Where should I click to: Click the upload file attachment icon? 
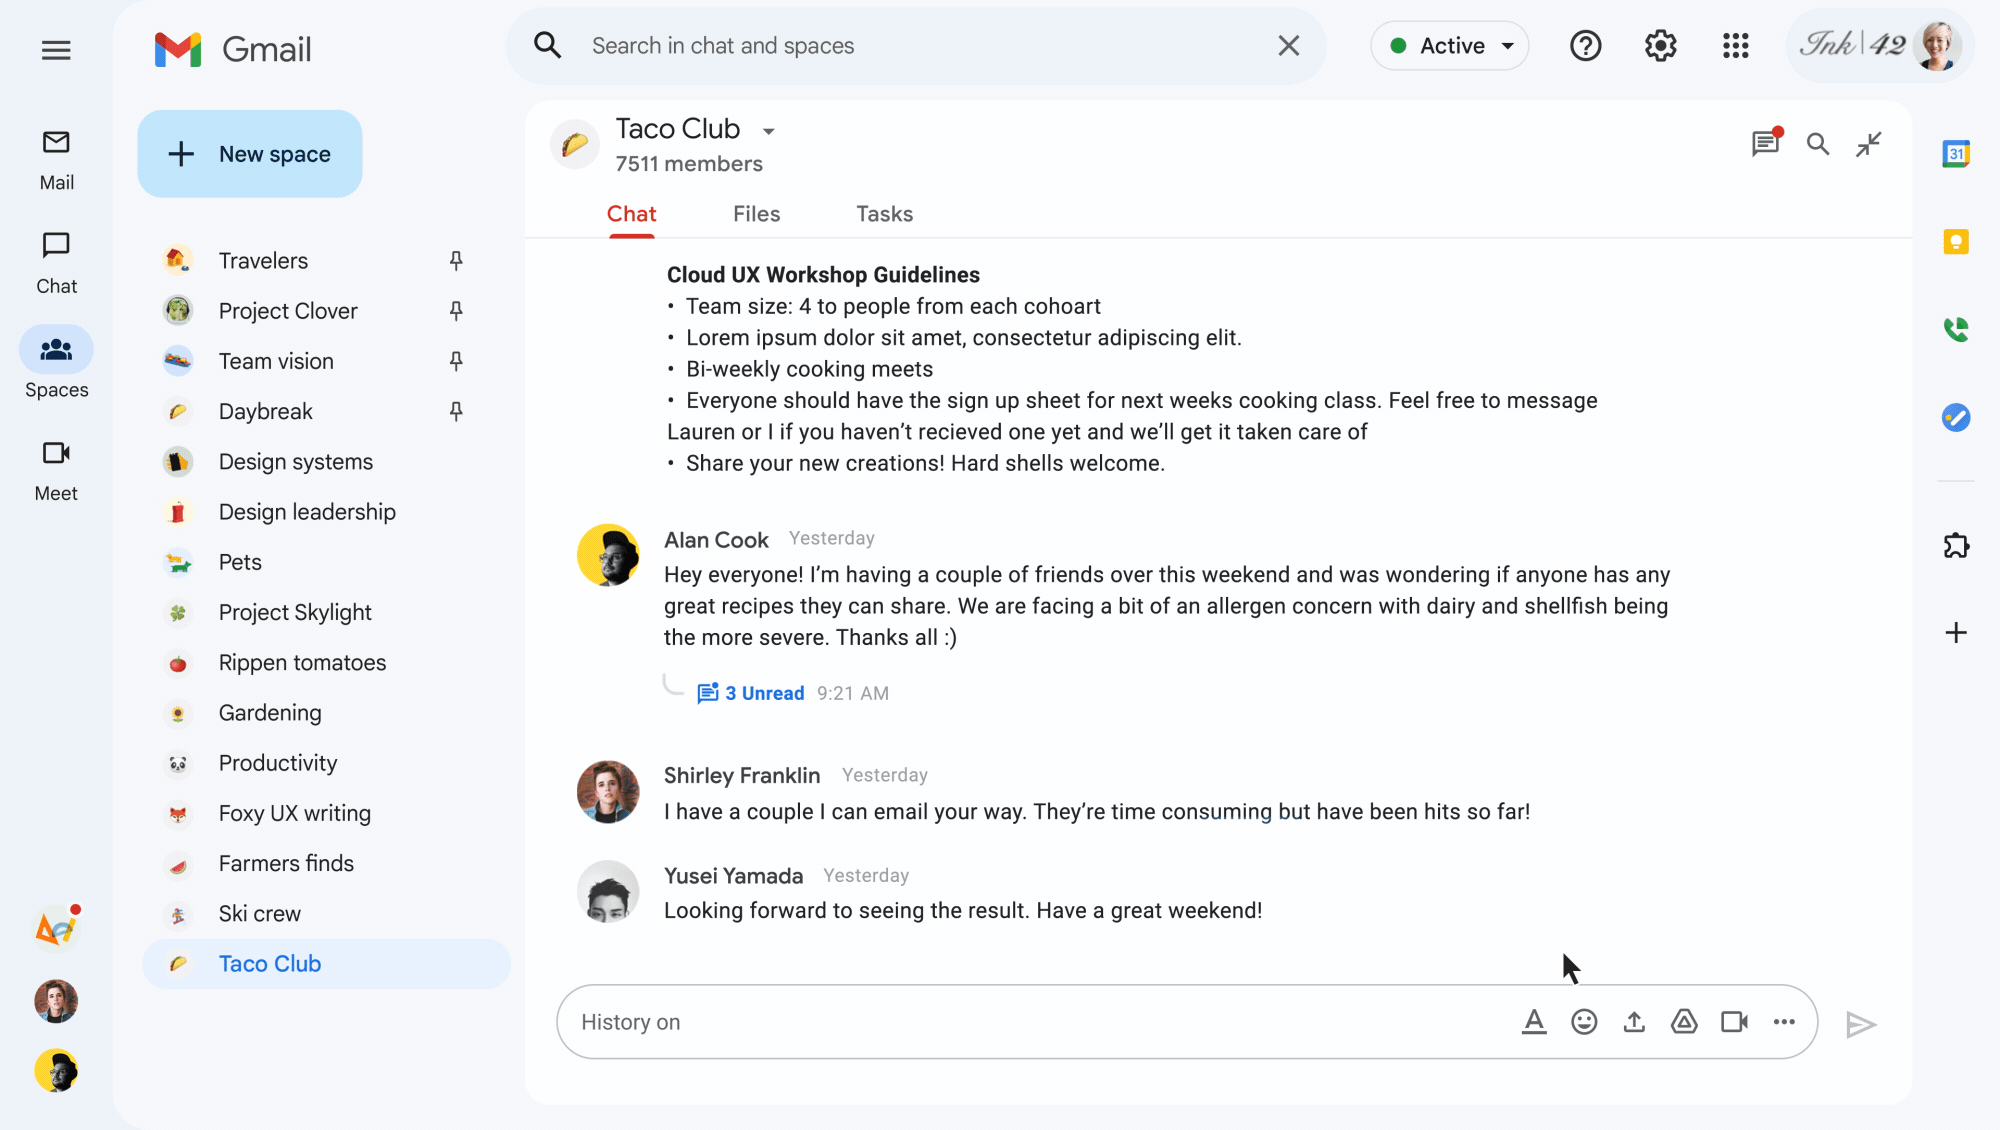pyautogui.click(x=1635, y=1022)
